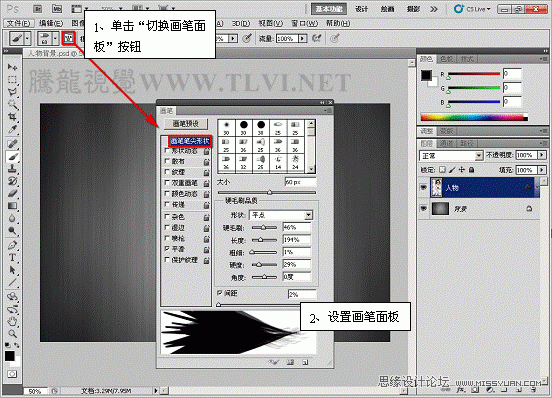Select the Eyedropper tool
This screenshot has height=398, width=552.
[12, 129]
